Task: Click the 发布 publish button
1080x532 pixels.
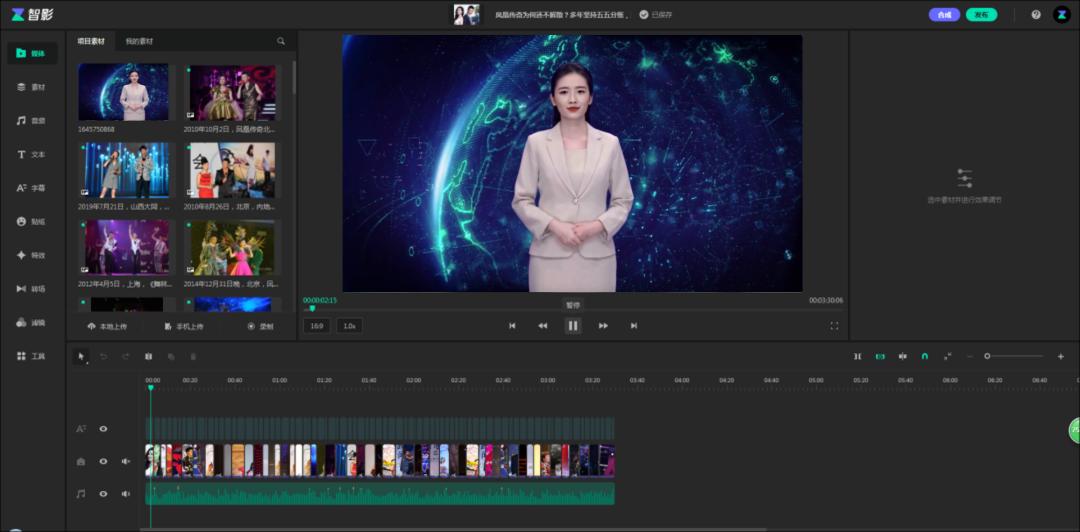Action: point(981,15)
